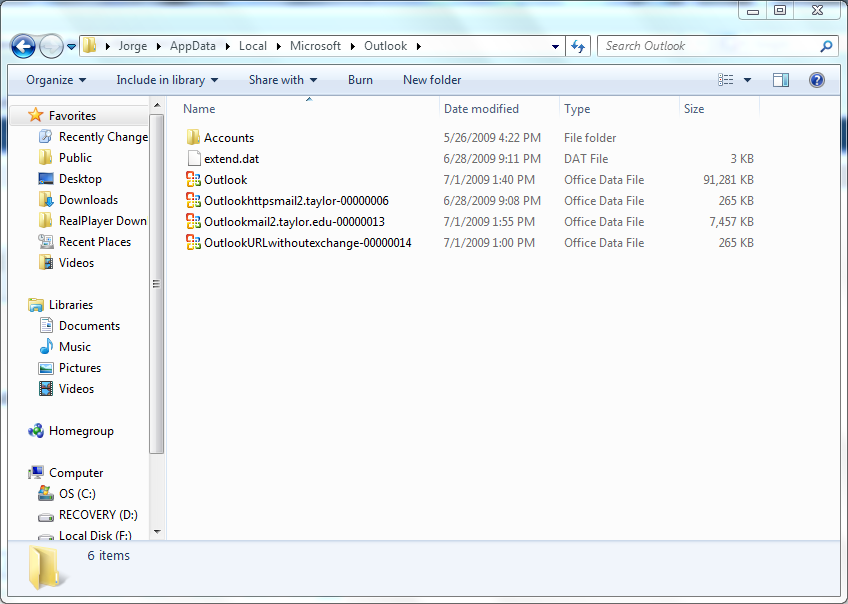Viewport: 848px width, 604px height.
Task: Click the 91,281 KB size cell
Action: pos(728,180)
